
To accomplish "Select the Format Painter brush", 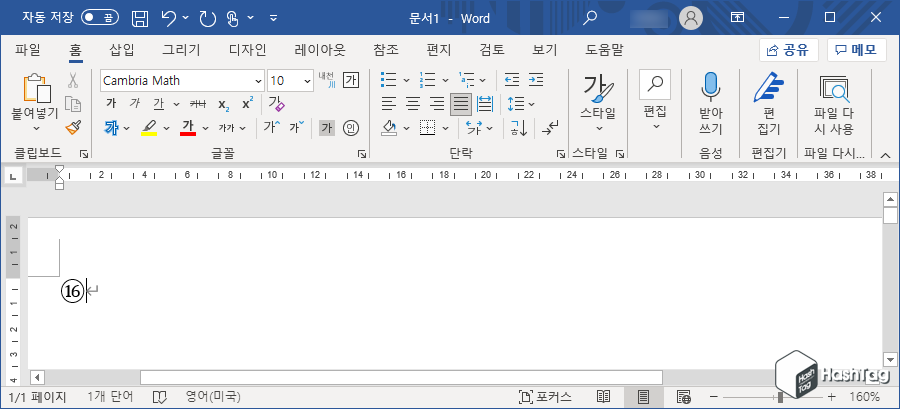I will (73, 127).
